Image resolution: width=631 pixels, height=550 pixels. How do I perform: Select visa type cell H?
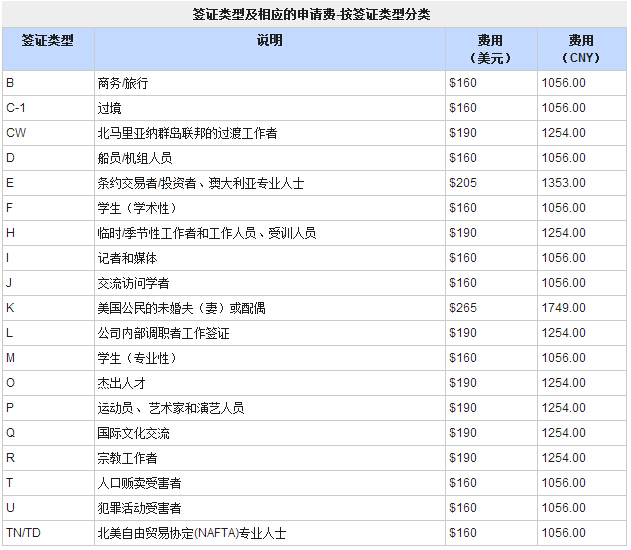(x=48, y=233)
